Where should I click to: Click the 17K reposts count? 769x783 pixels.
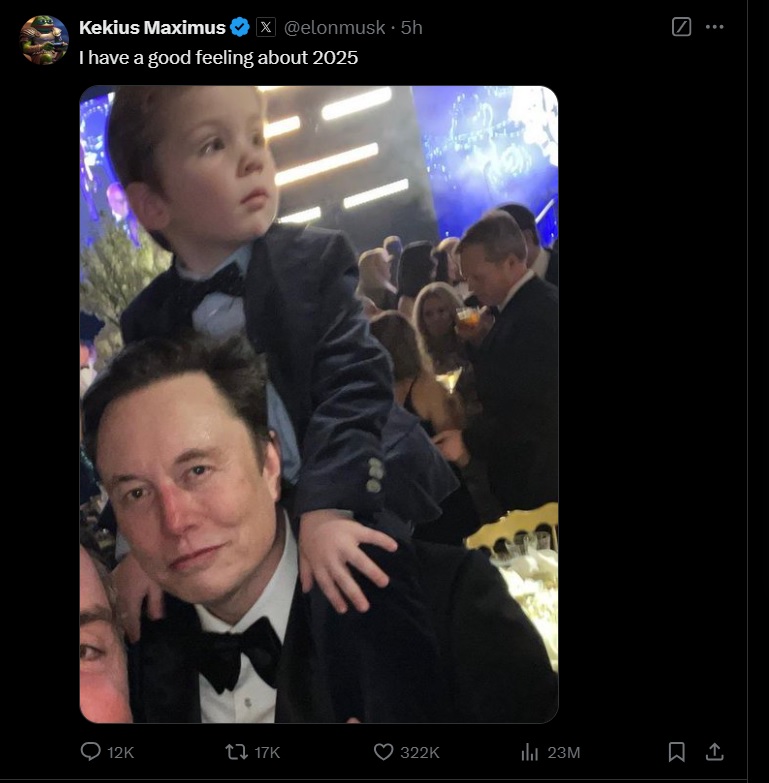coord(267,753)
